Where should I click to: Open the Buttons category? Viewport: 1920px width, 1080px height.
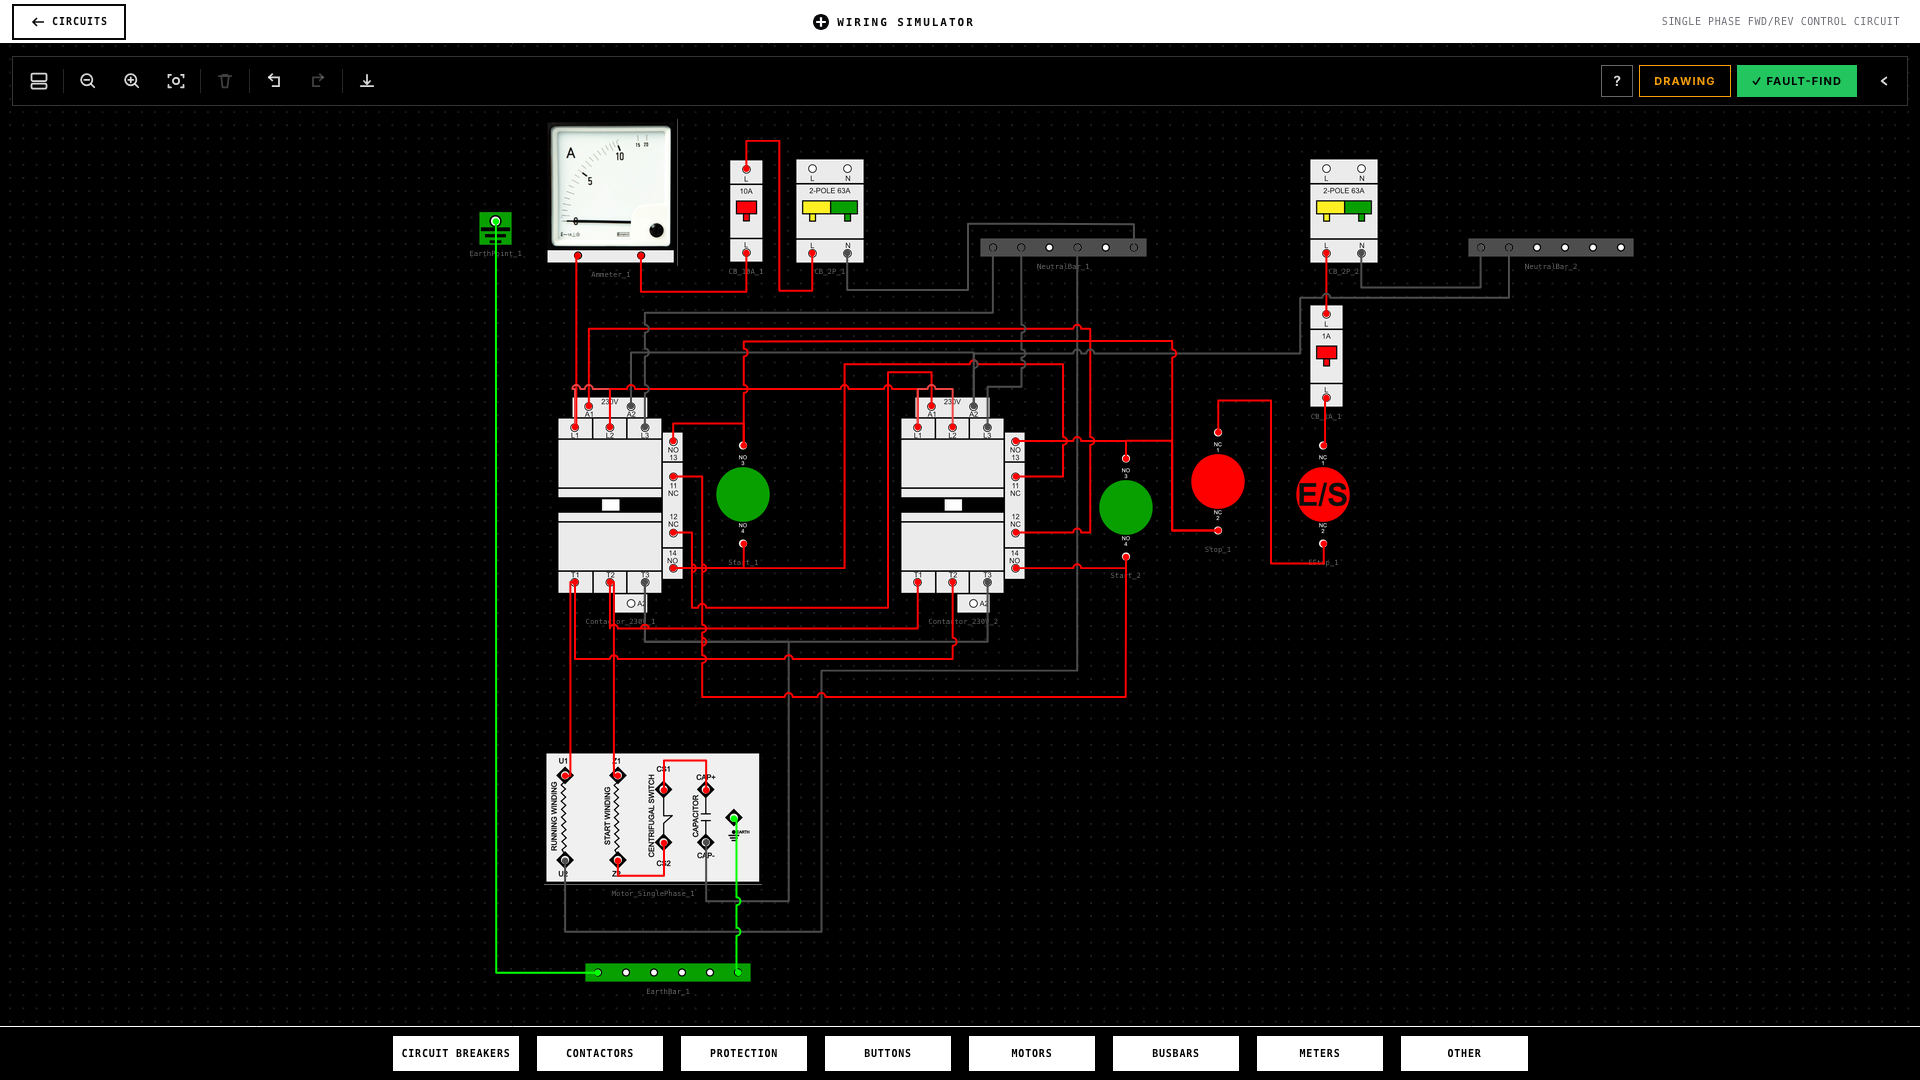coord(888,1053)
